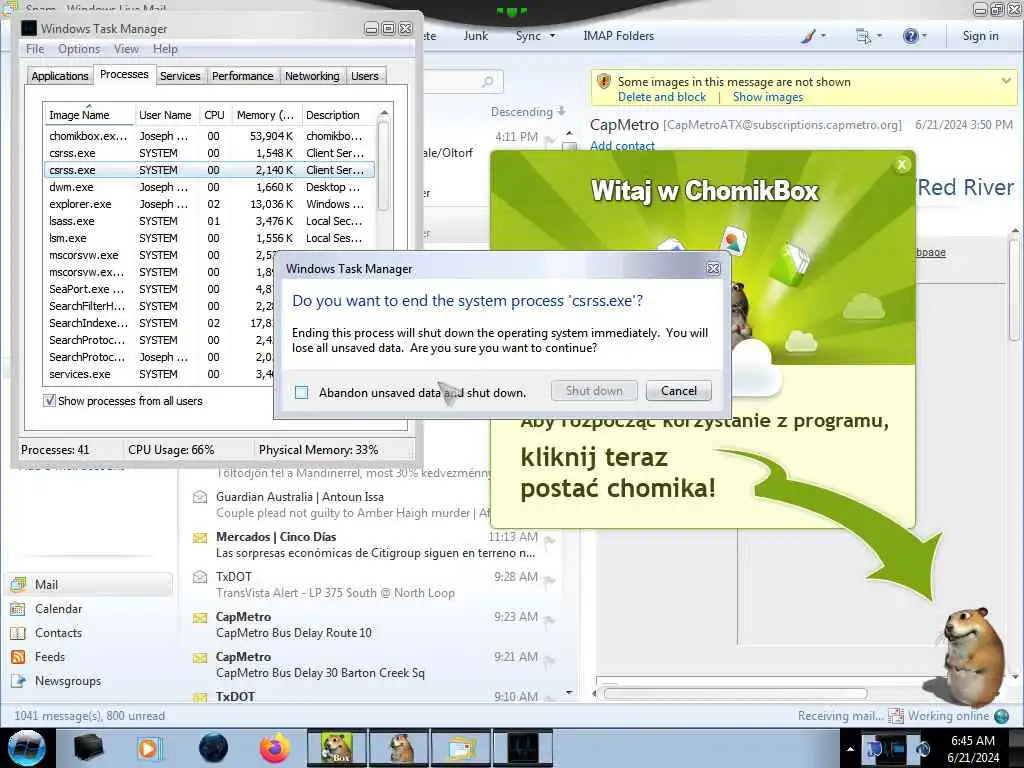The height and width of the screenshot is (768, 1024).
Task: Click envelope icon of CapMetro Barton Creek message
Action: (200, 658)
